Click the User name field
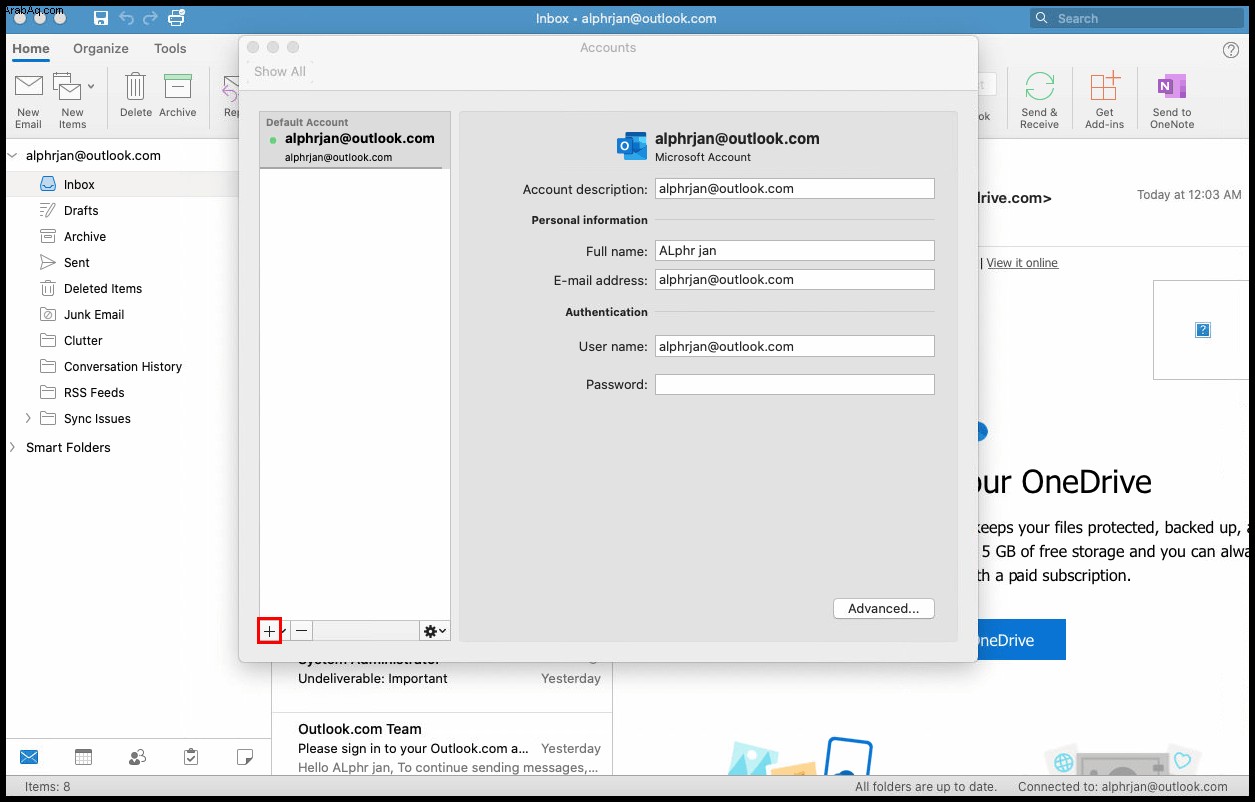1255x802 pixels. click(794, 346)
